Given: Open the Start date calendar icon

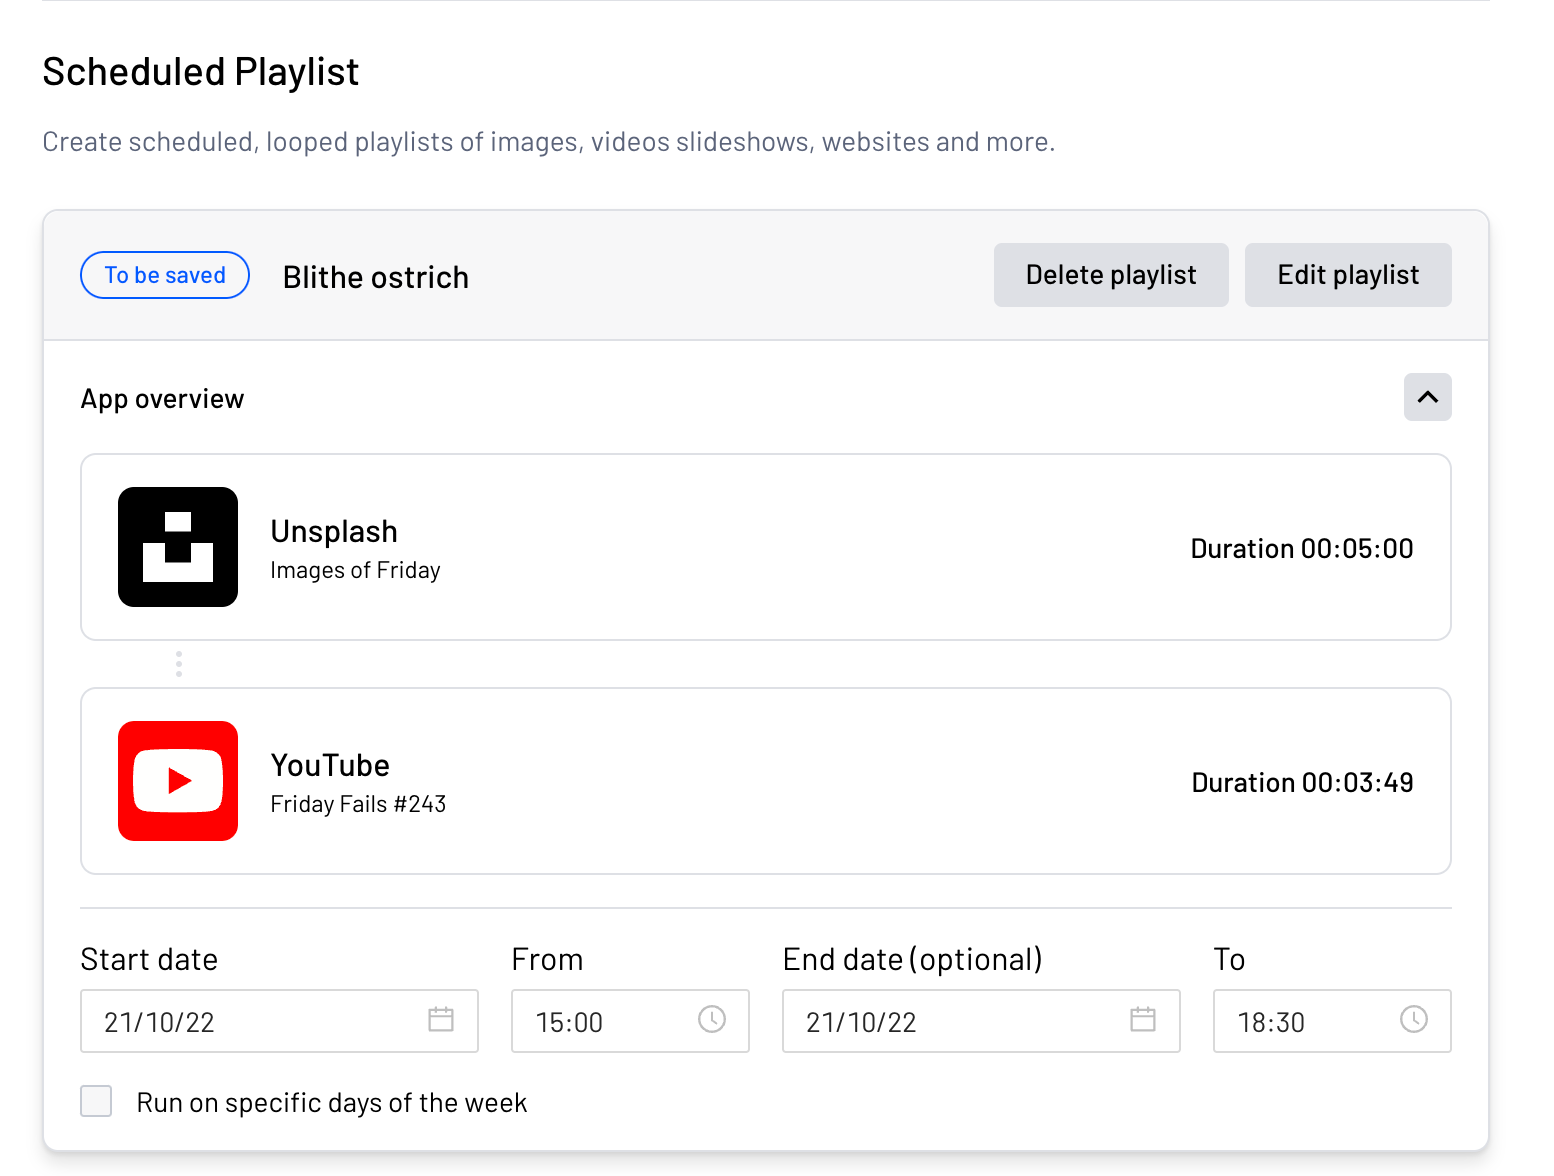Looking at the screenshot, I should [x=441, y=1020].
